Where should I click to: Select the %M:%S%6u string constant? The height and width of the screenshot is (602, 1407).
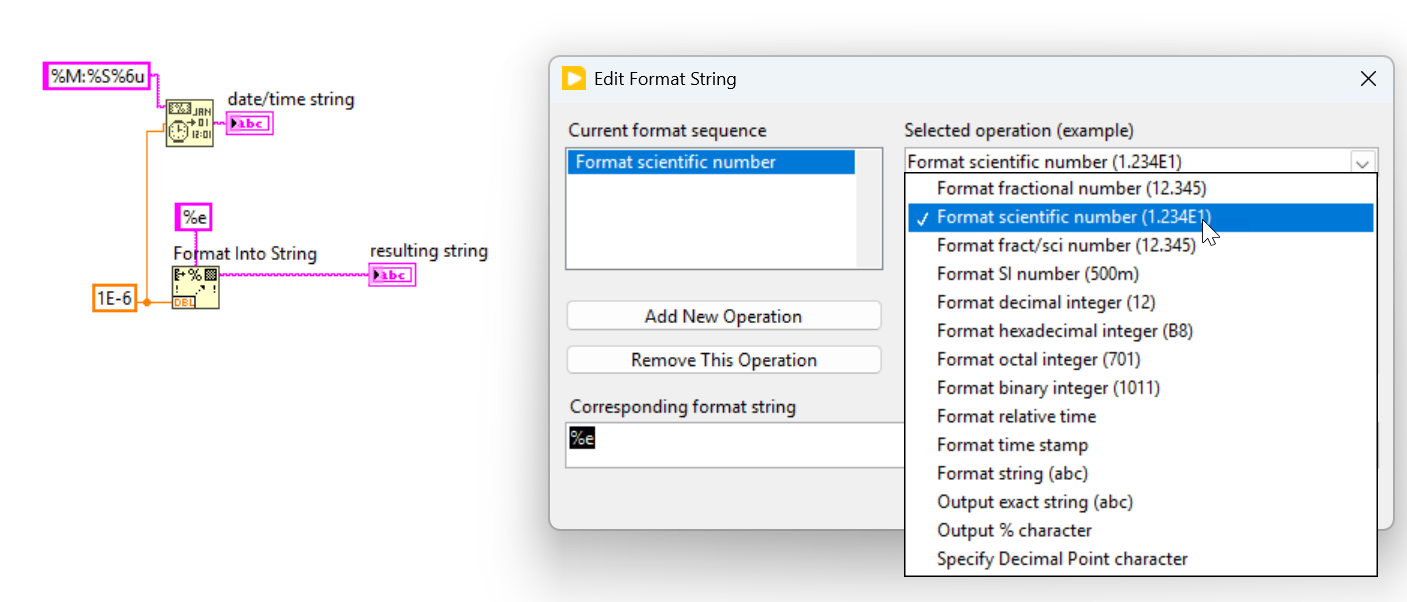(x=97, y=76)
